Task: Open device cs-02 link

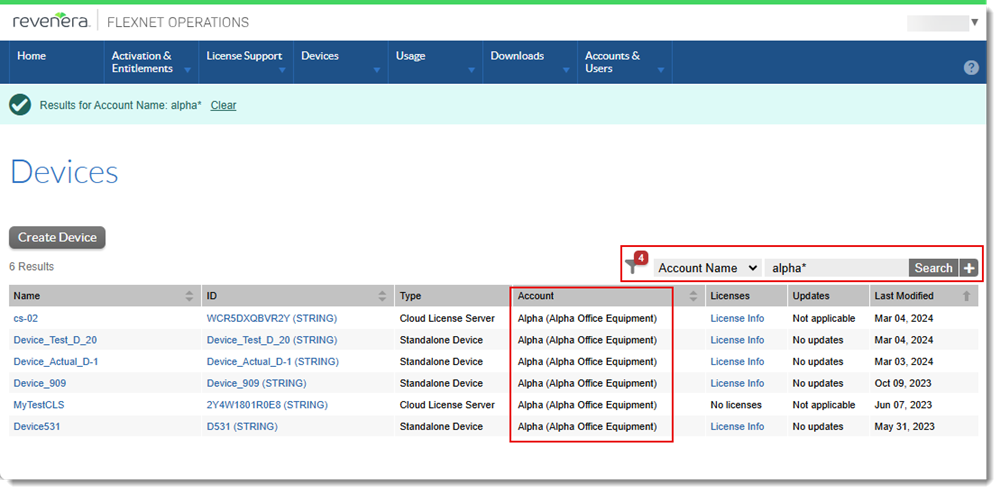Action: [x=25, y=318]
